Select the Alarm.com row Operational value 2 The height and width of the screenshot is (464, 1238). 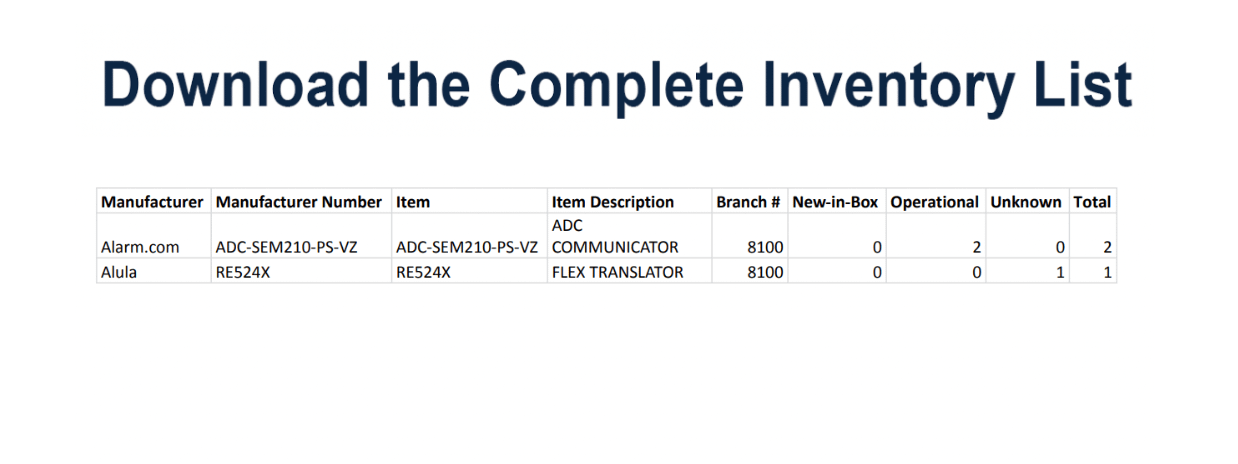coord(975,247)
